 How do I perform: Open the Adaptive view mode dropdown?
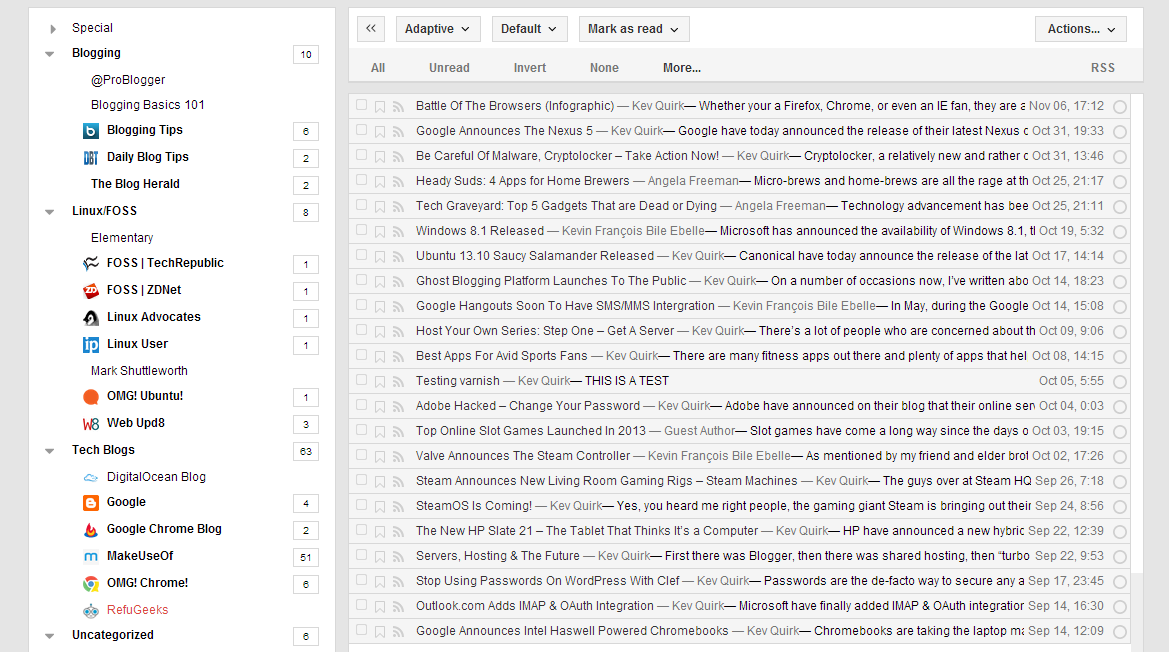pos(438,28)
